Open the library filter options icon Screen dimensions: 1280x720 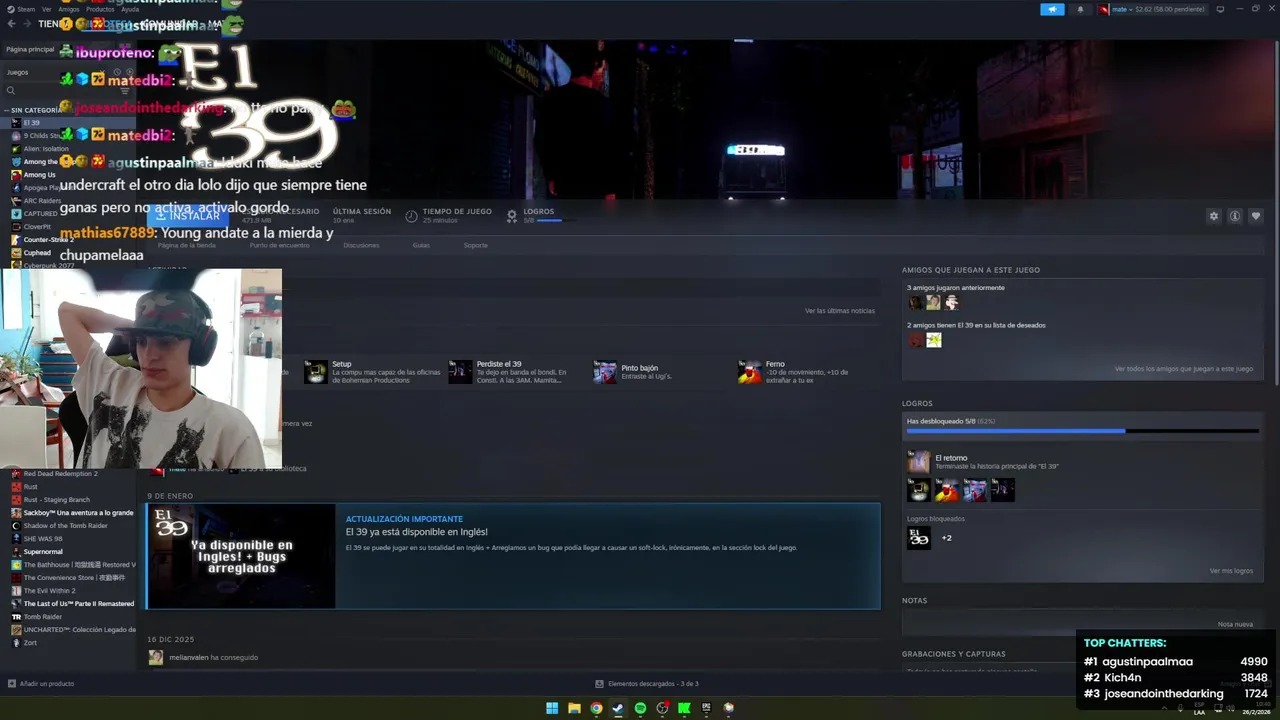click(125, 91)
